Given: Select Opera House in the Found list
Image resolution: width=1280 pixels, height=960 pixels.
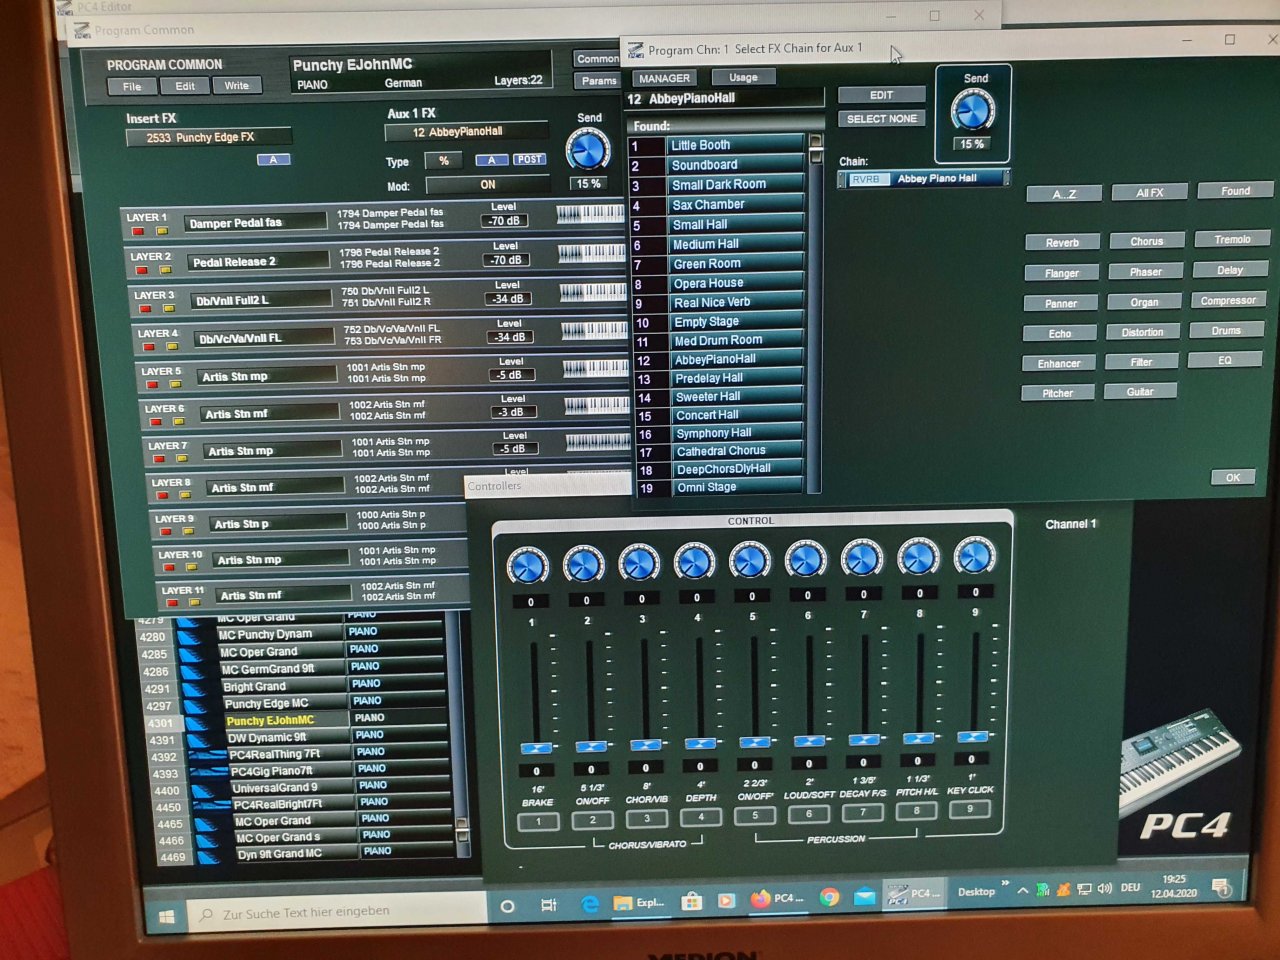Looking at the screenshot, I should tap(736, 283).
